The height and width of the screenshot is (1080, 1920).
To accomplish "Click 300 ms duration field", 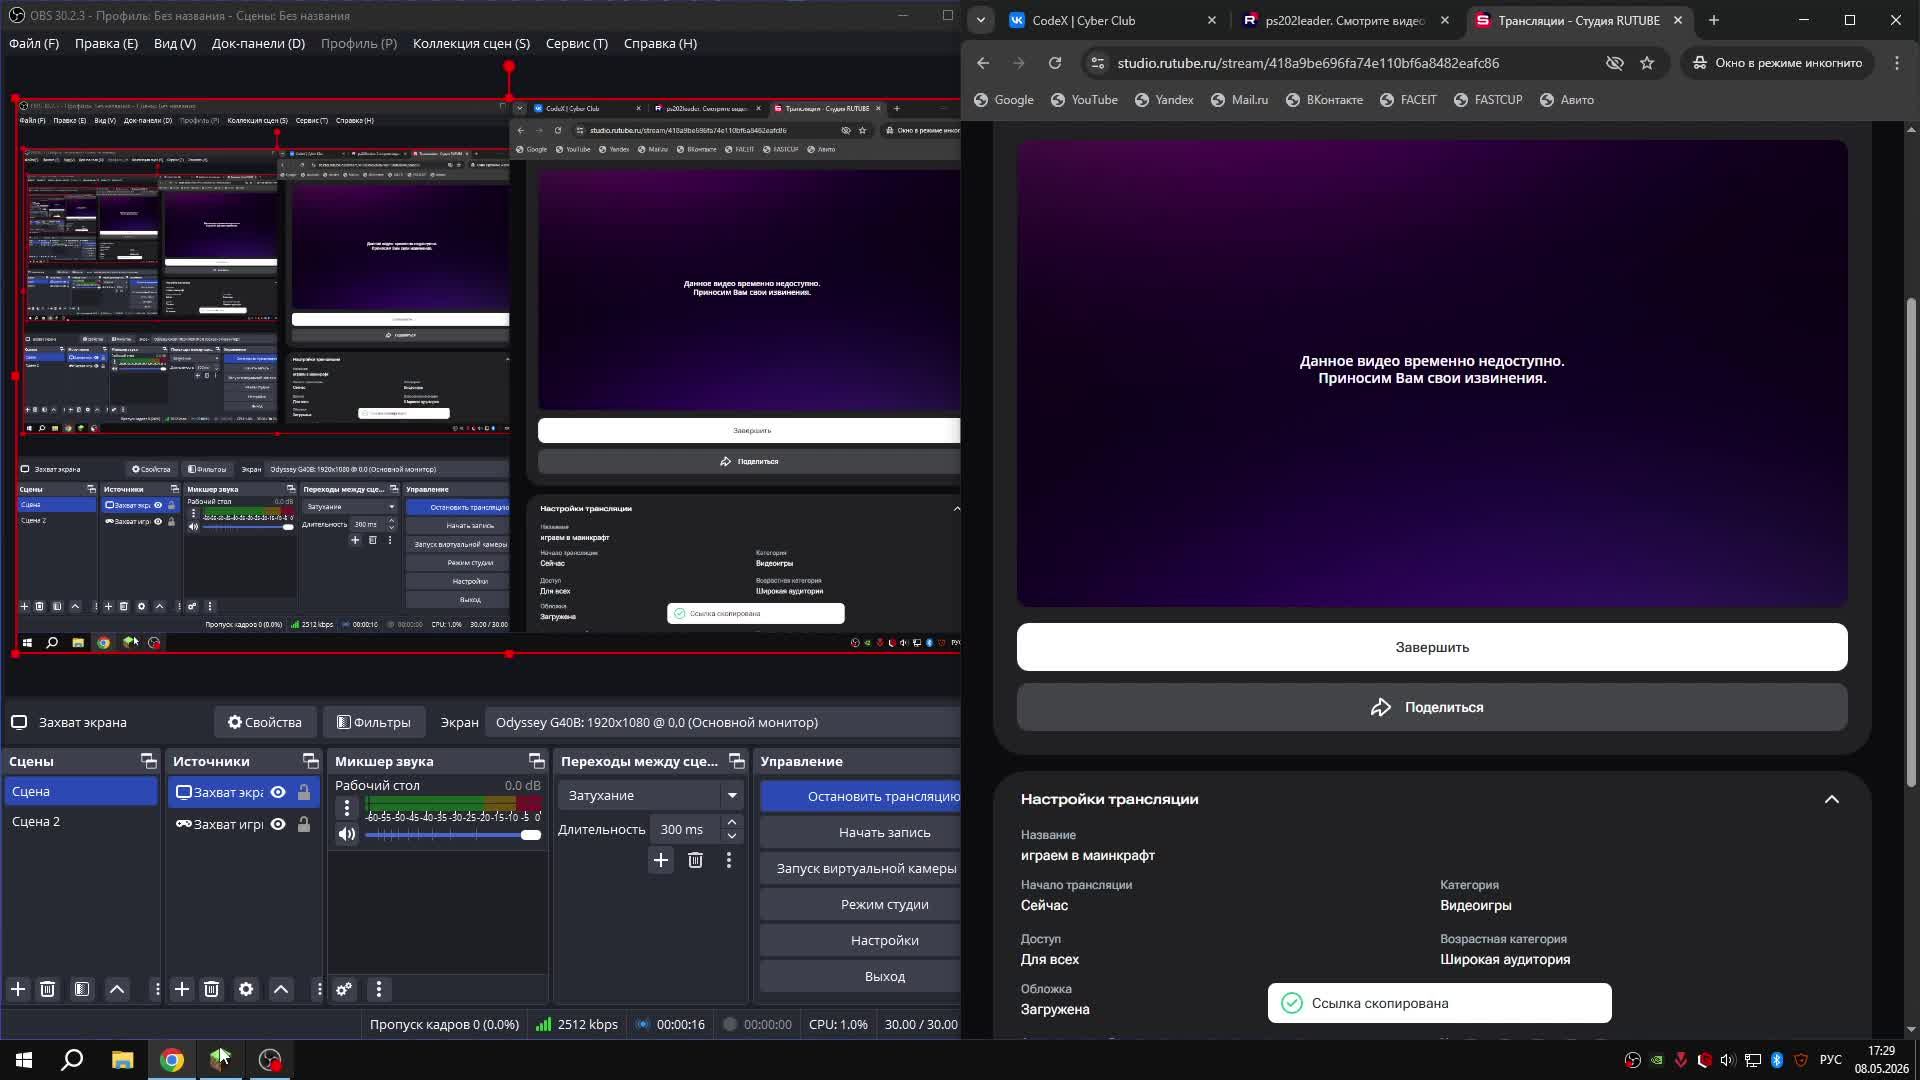I will click(x=683, y=829).
